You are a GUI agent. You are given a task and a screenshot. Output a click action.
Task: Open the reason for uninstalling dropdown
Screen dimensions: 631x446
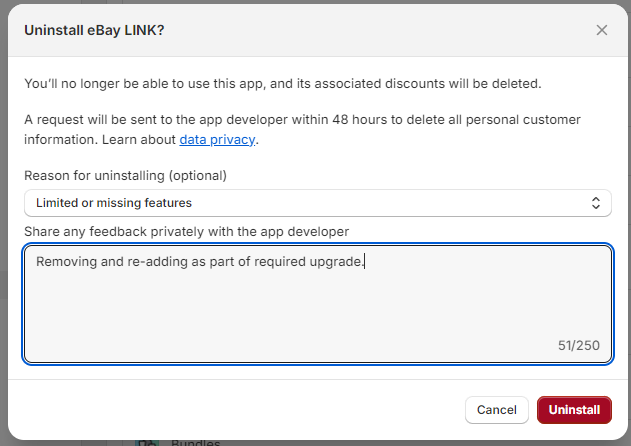[318, 203]
